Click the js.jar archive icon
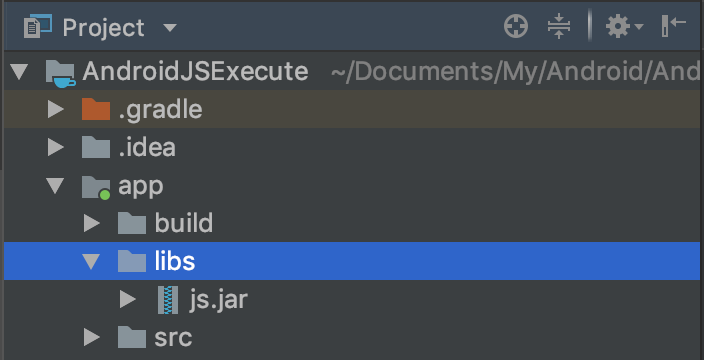The image size is (704, 360). pyautogui.click(x=168, y=300)
